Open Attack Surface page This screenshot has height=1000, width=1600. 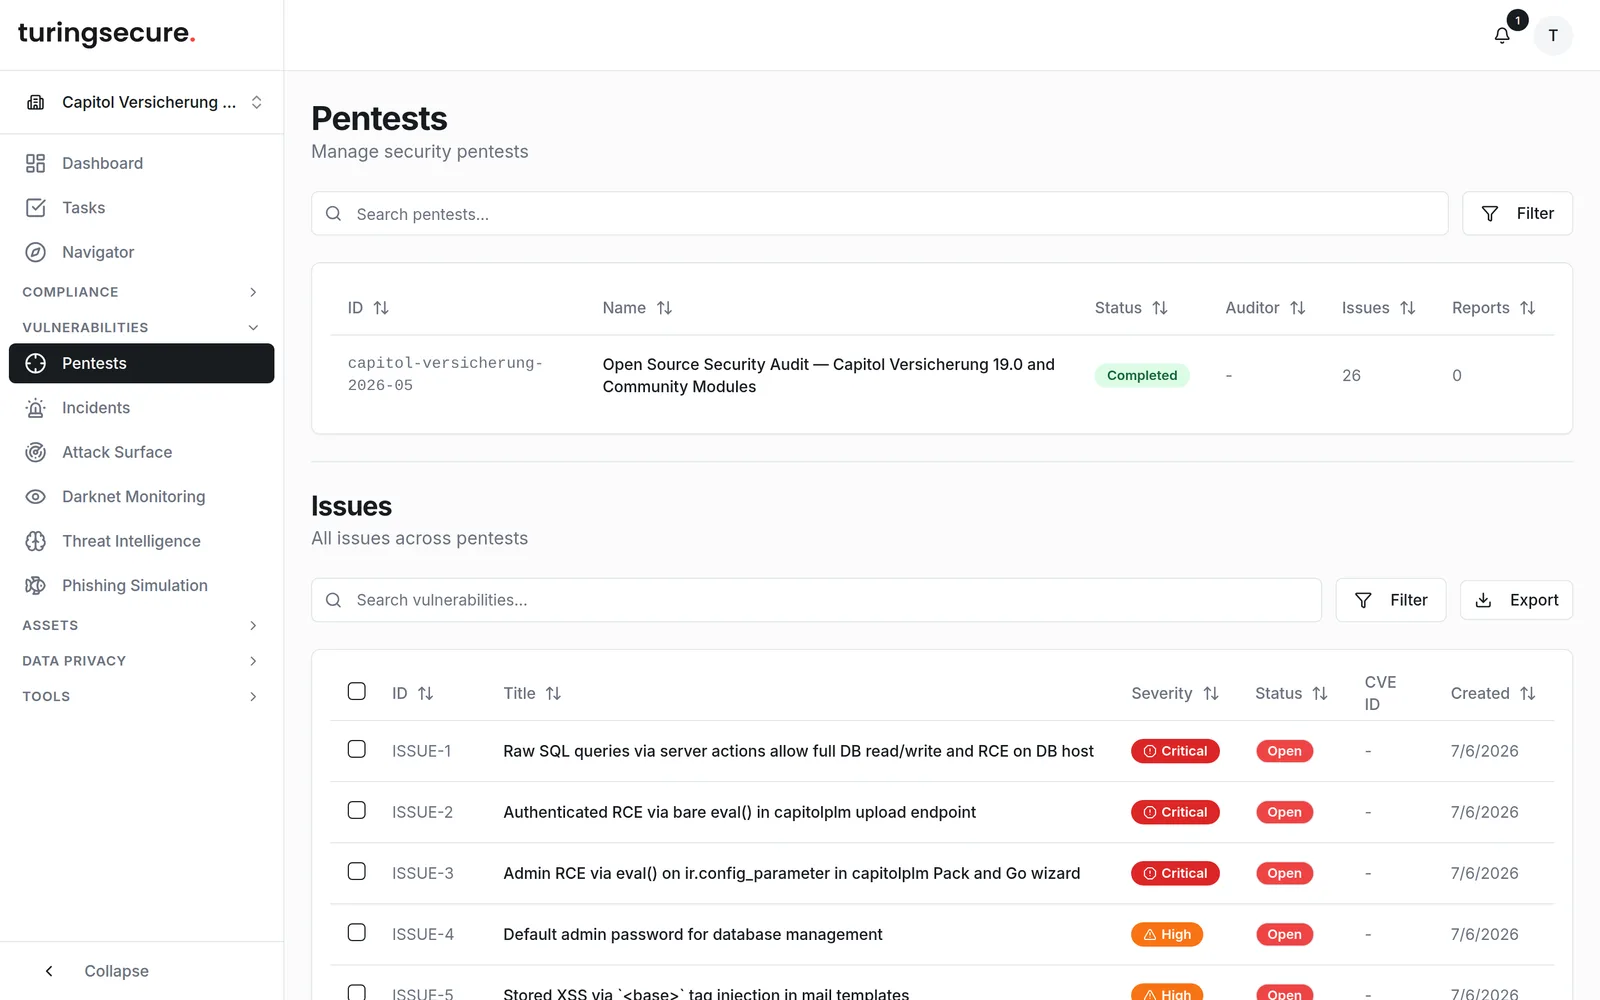point(141,452)
